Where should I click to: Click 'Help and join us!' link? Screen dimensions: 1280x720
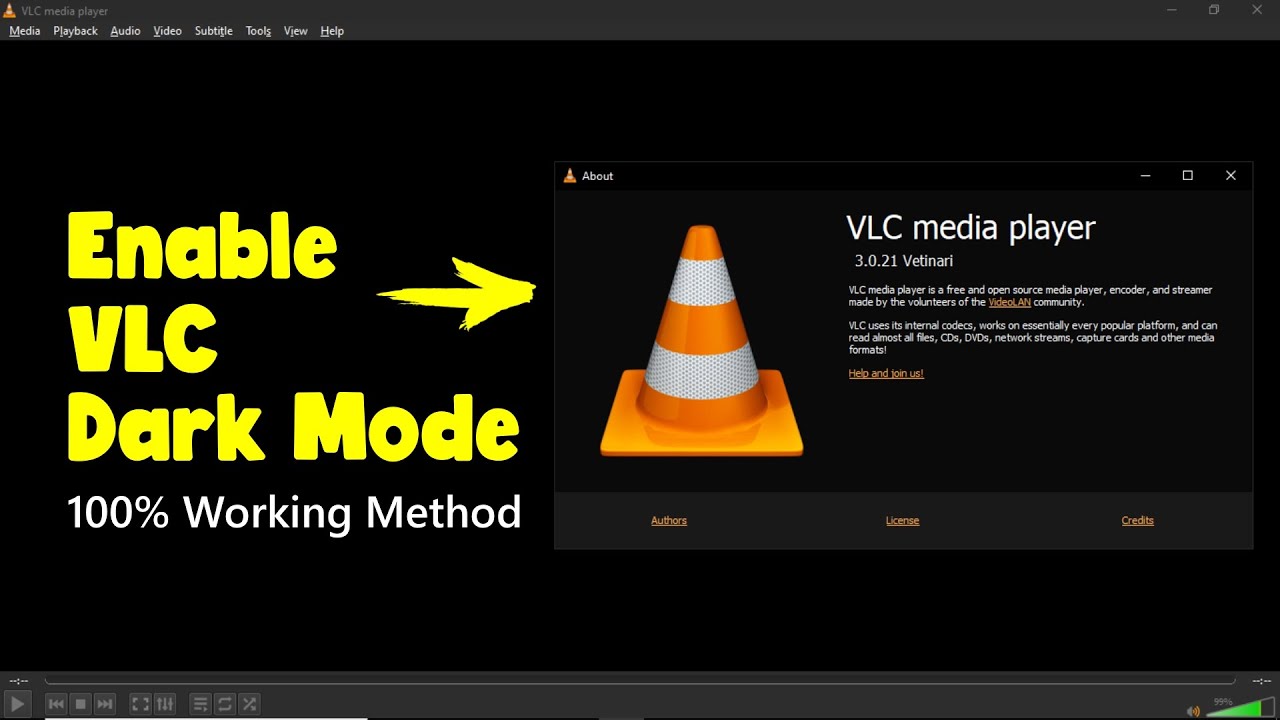click(886, 373)
